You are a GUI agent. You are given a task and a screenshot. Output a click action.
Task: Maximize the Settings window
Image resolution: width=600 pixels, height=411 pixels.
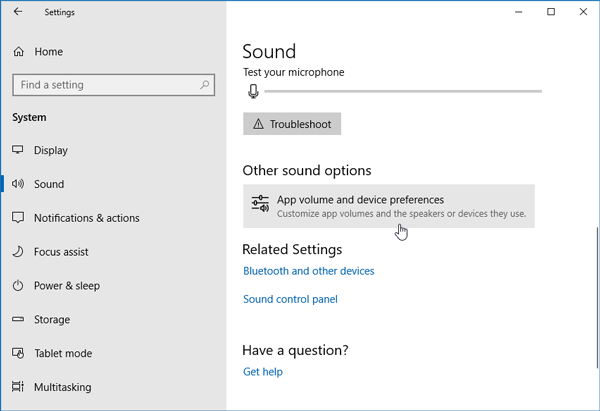point(551,12)
